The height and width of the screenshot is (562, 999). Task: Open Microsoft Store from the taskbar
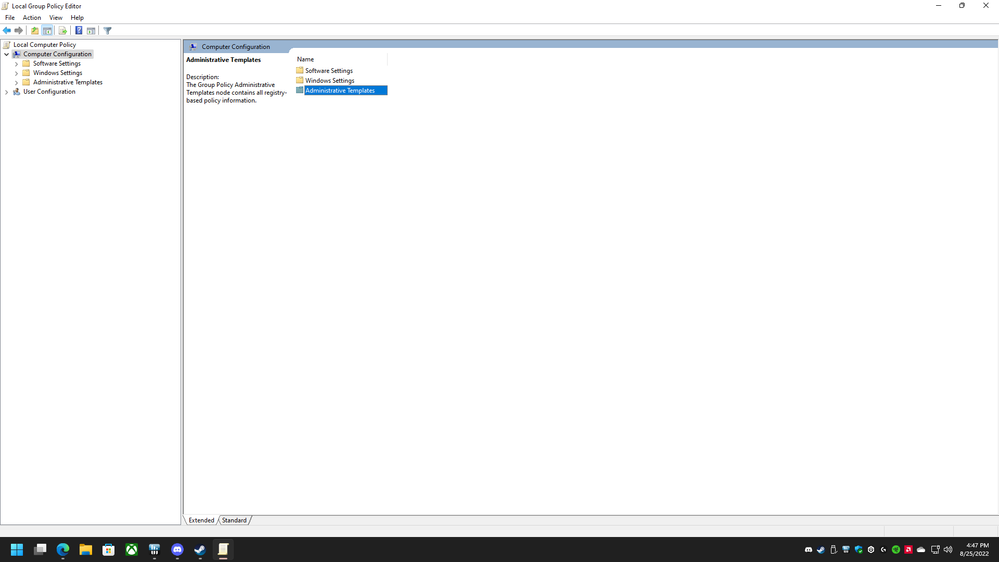[x=108, y=549]
